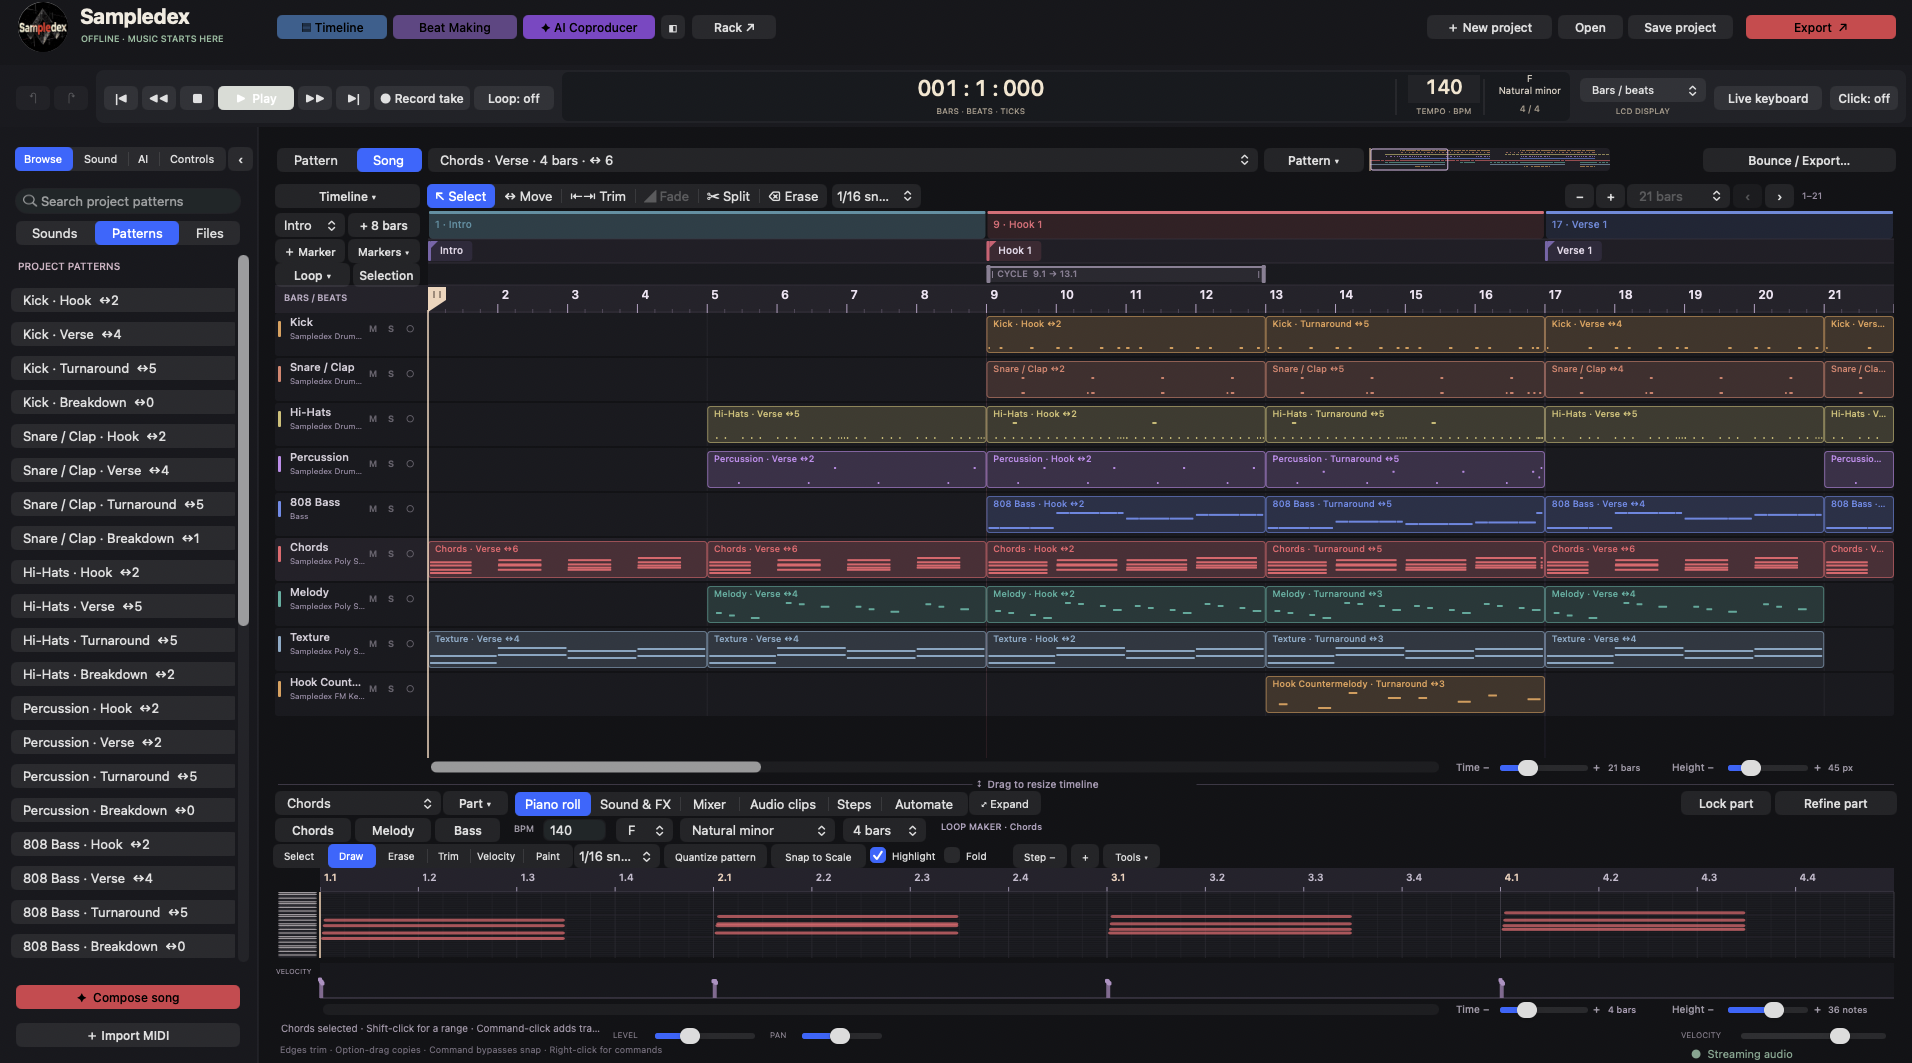Click the undo arrow icon

pos(33,98)
